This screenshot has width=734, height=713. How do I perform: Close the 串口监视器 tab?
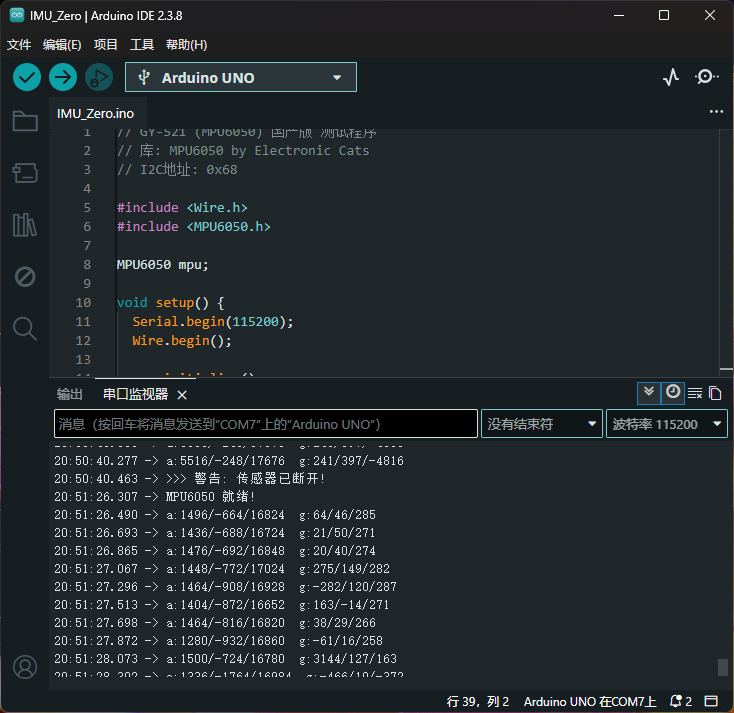click(x=182, y=395)
